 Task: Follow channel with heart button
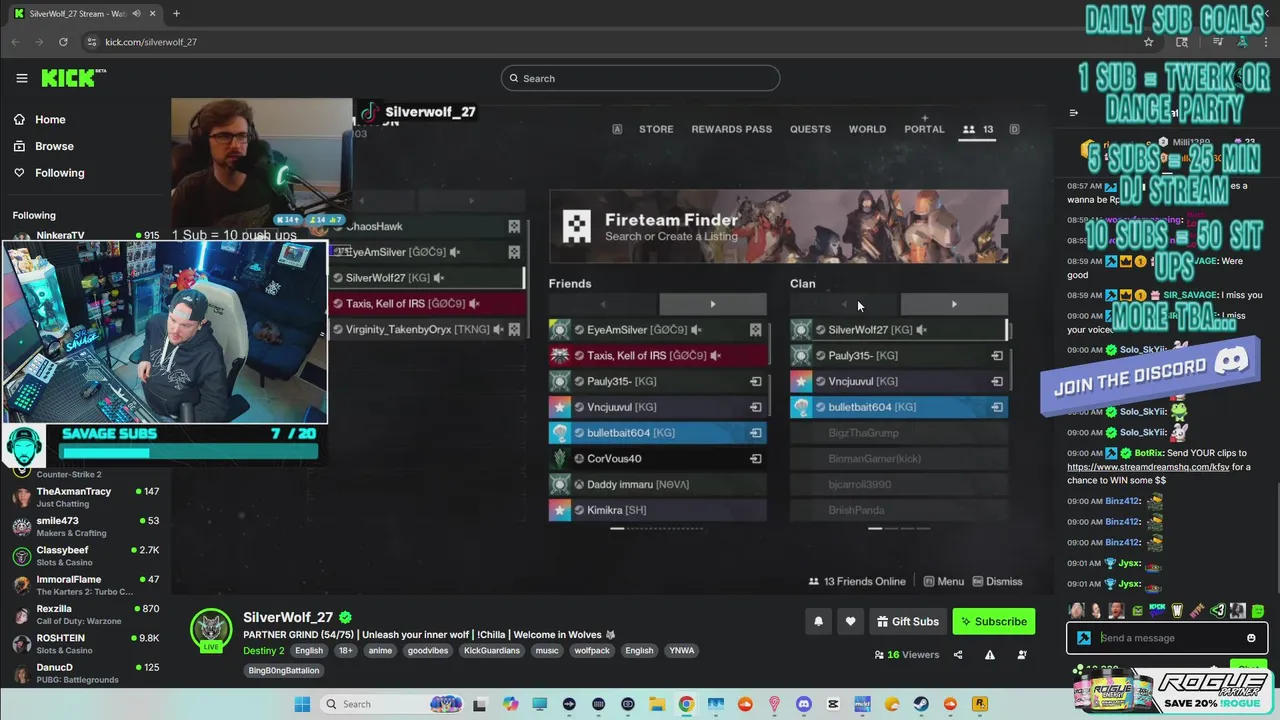[850, 621]
